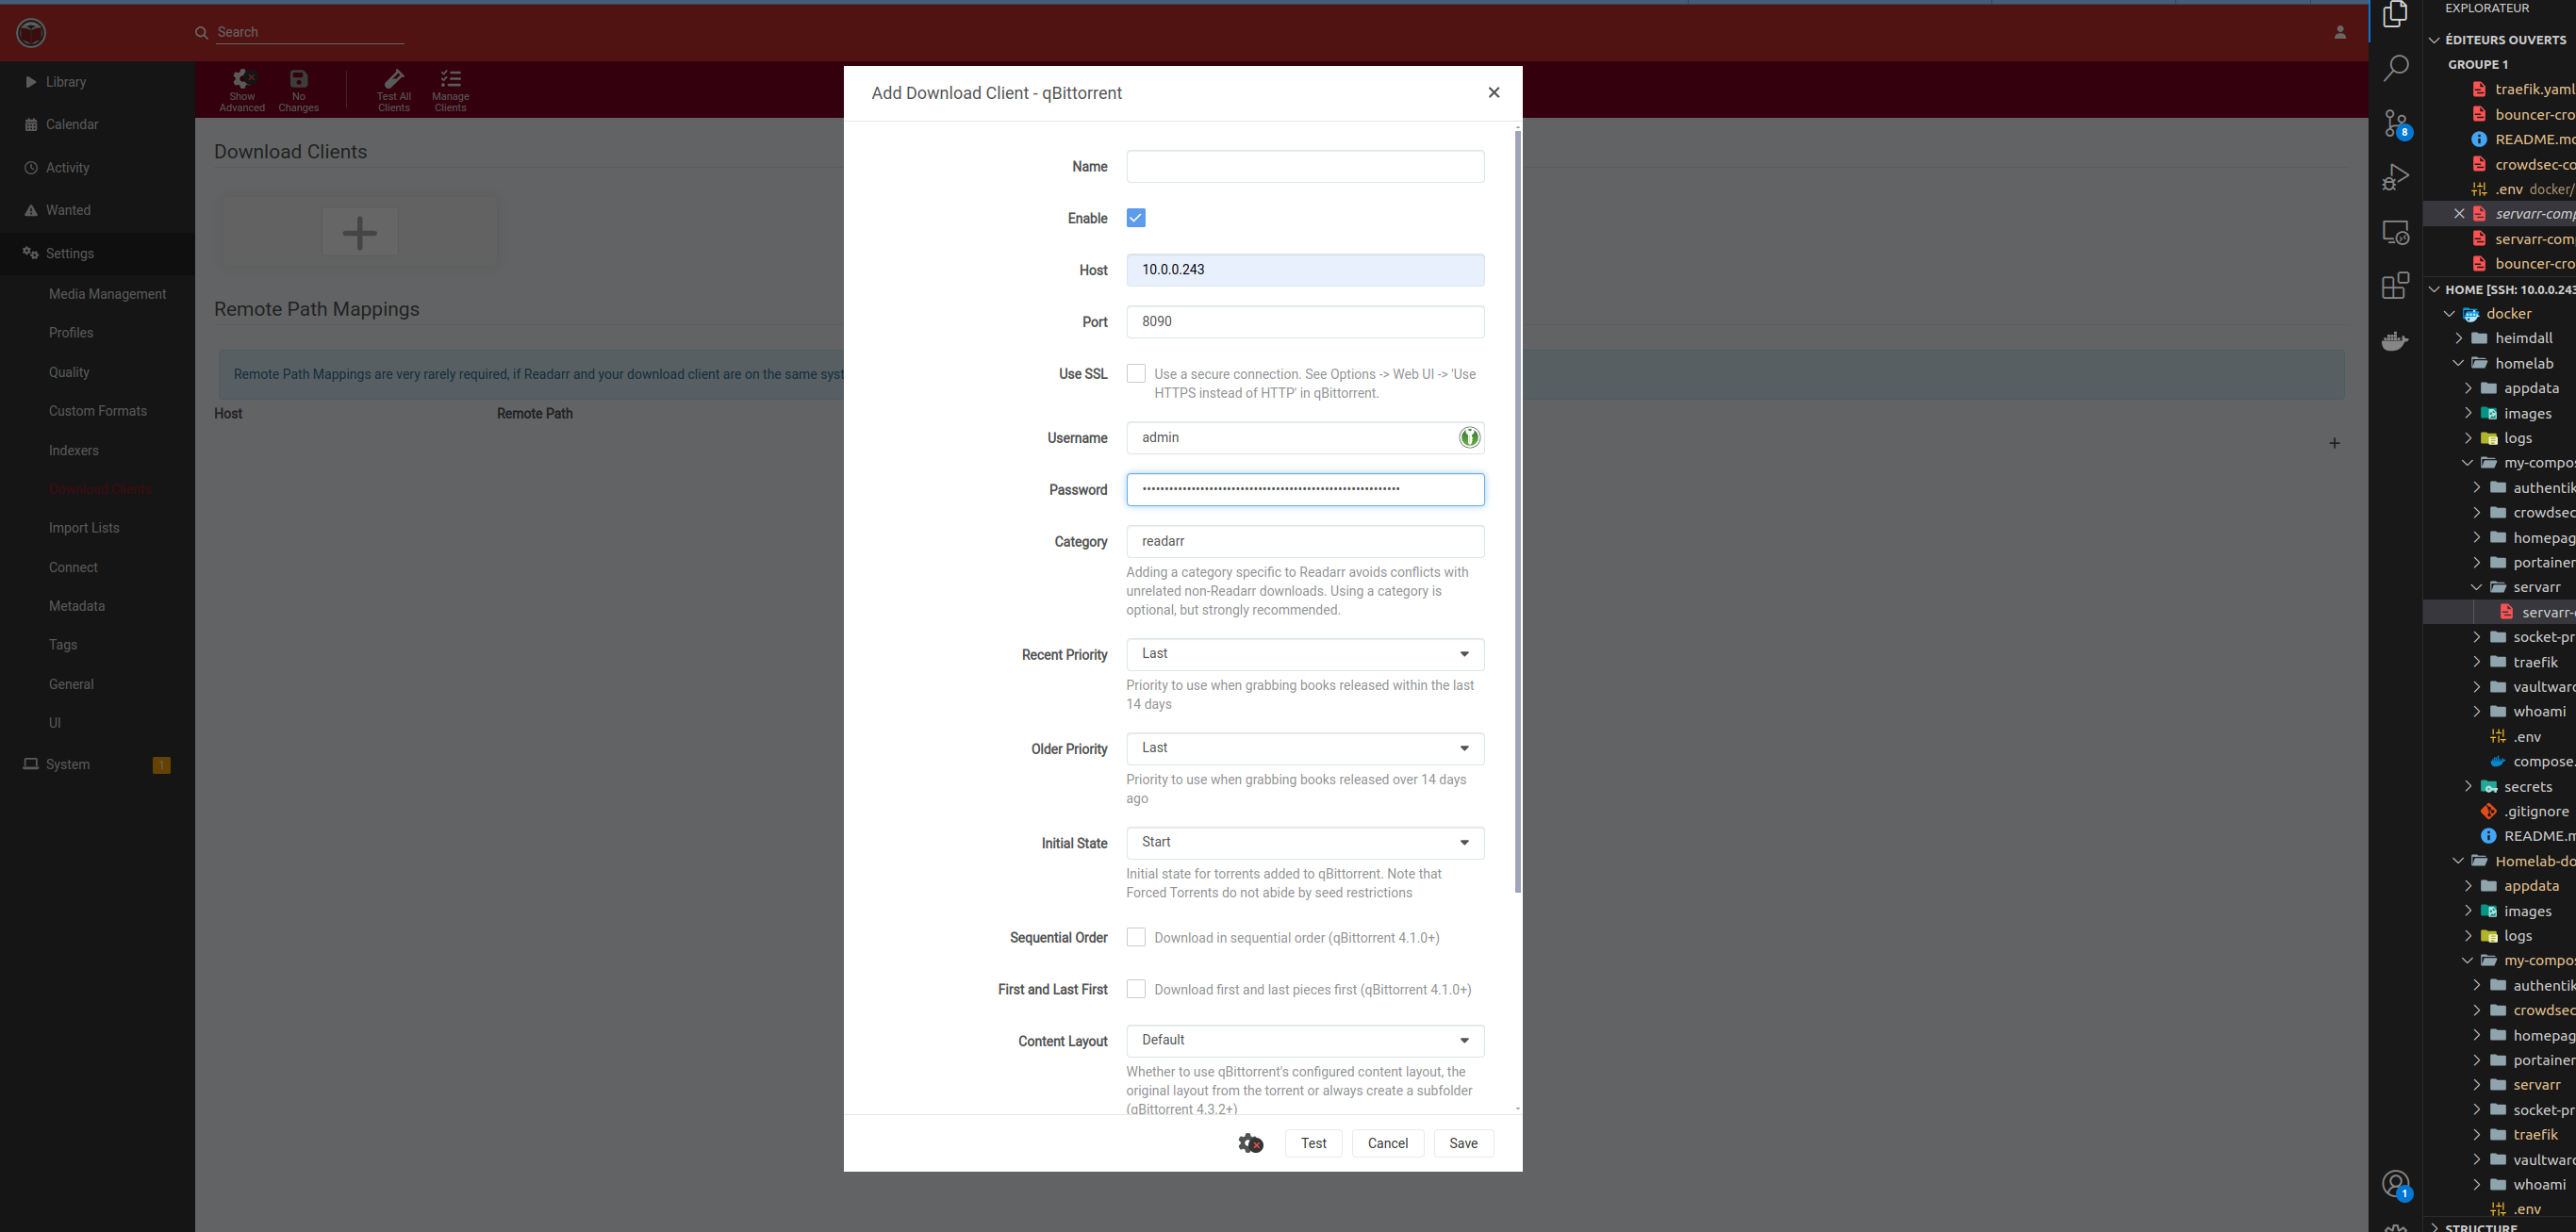Click the Test button in dialog
Image resolution: width=2576 pixels, height=1232 pixels.
(1313, 1143)
